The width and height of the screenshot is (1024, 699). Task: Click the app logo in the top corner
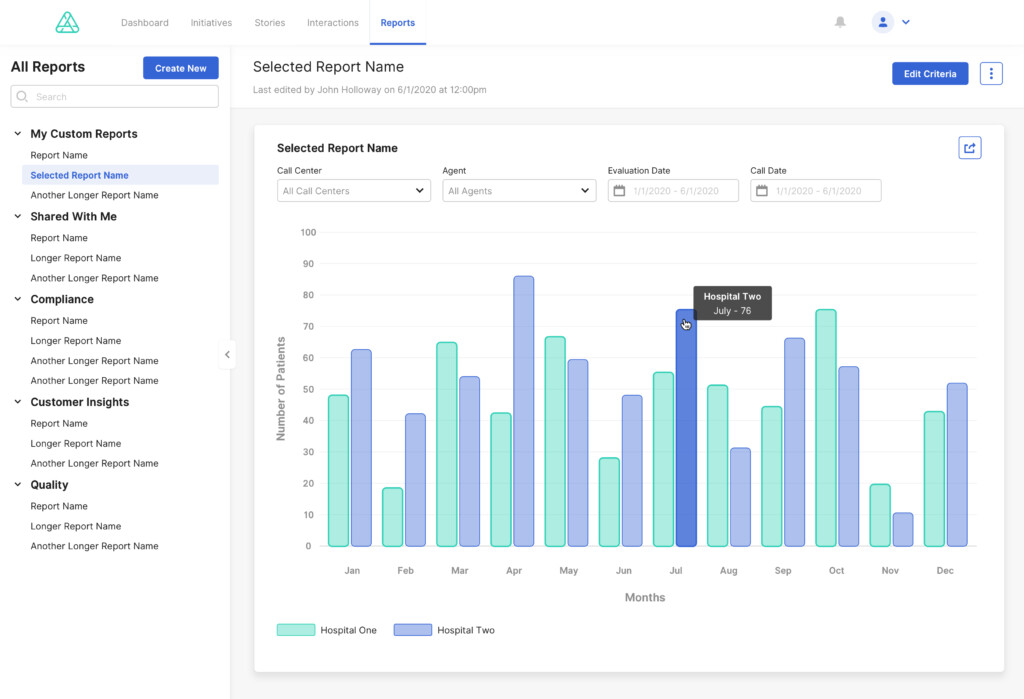[x=67, y=21]
